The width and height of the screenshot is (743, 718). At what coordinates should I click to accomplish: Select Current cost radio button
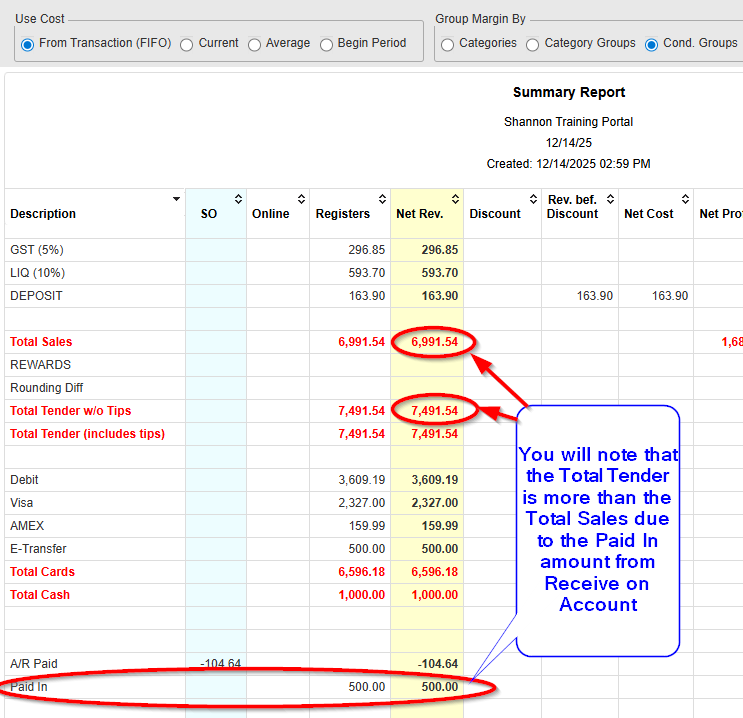(187, 45)
